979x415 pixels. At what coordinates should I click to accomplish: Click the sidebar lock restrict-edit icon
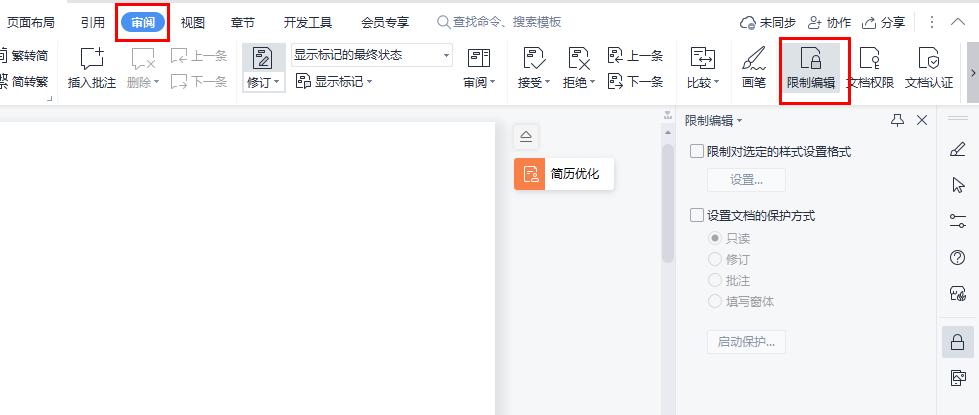point(957,342)
